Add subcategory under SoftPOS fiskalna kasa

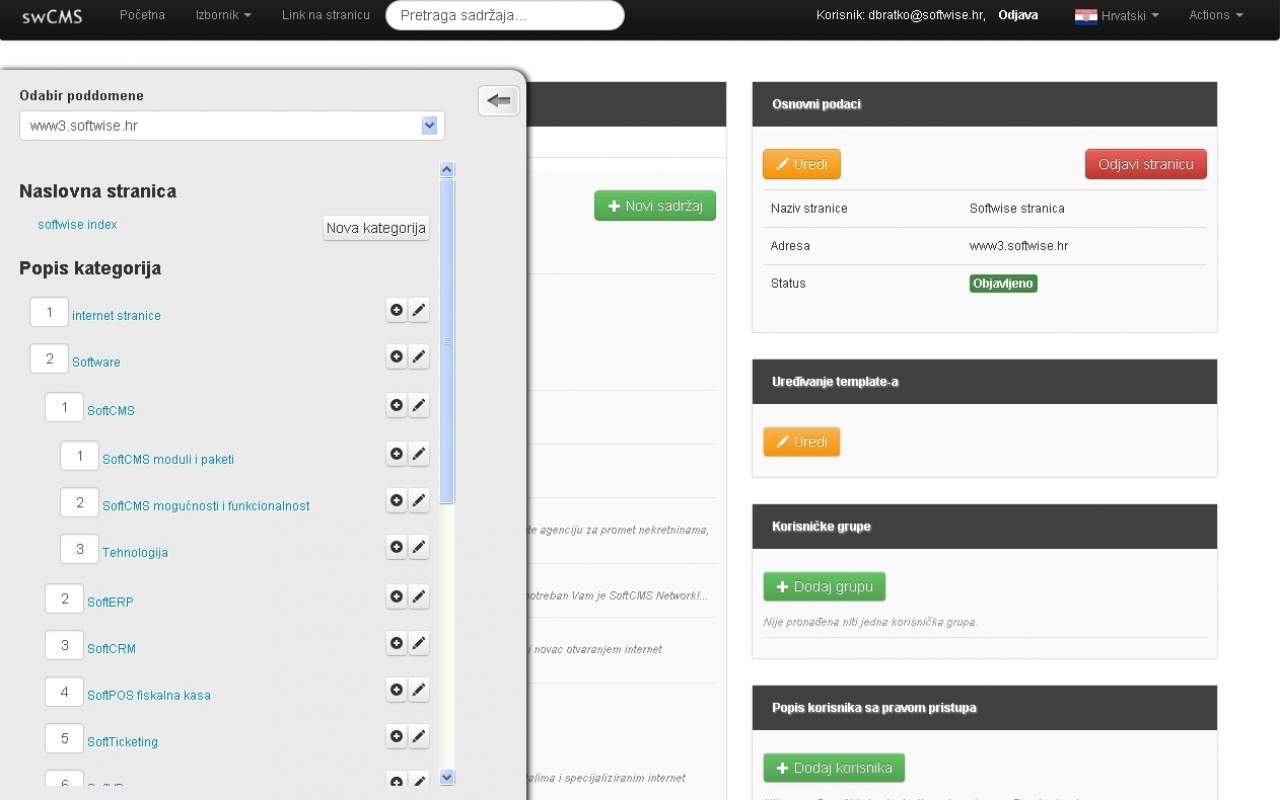[x=397, y=689]
